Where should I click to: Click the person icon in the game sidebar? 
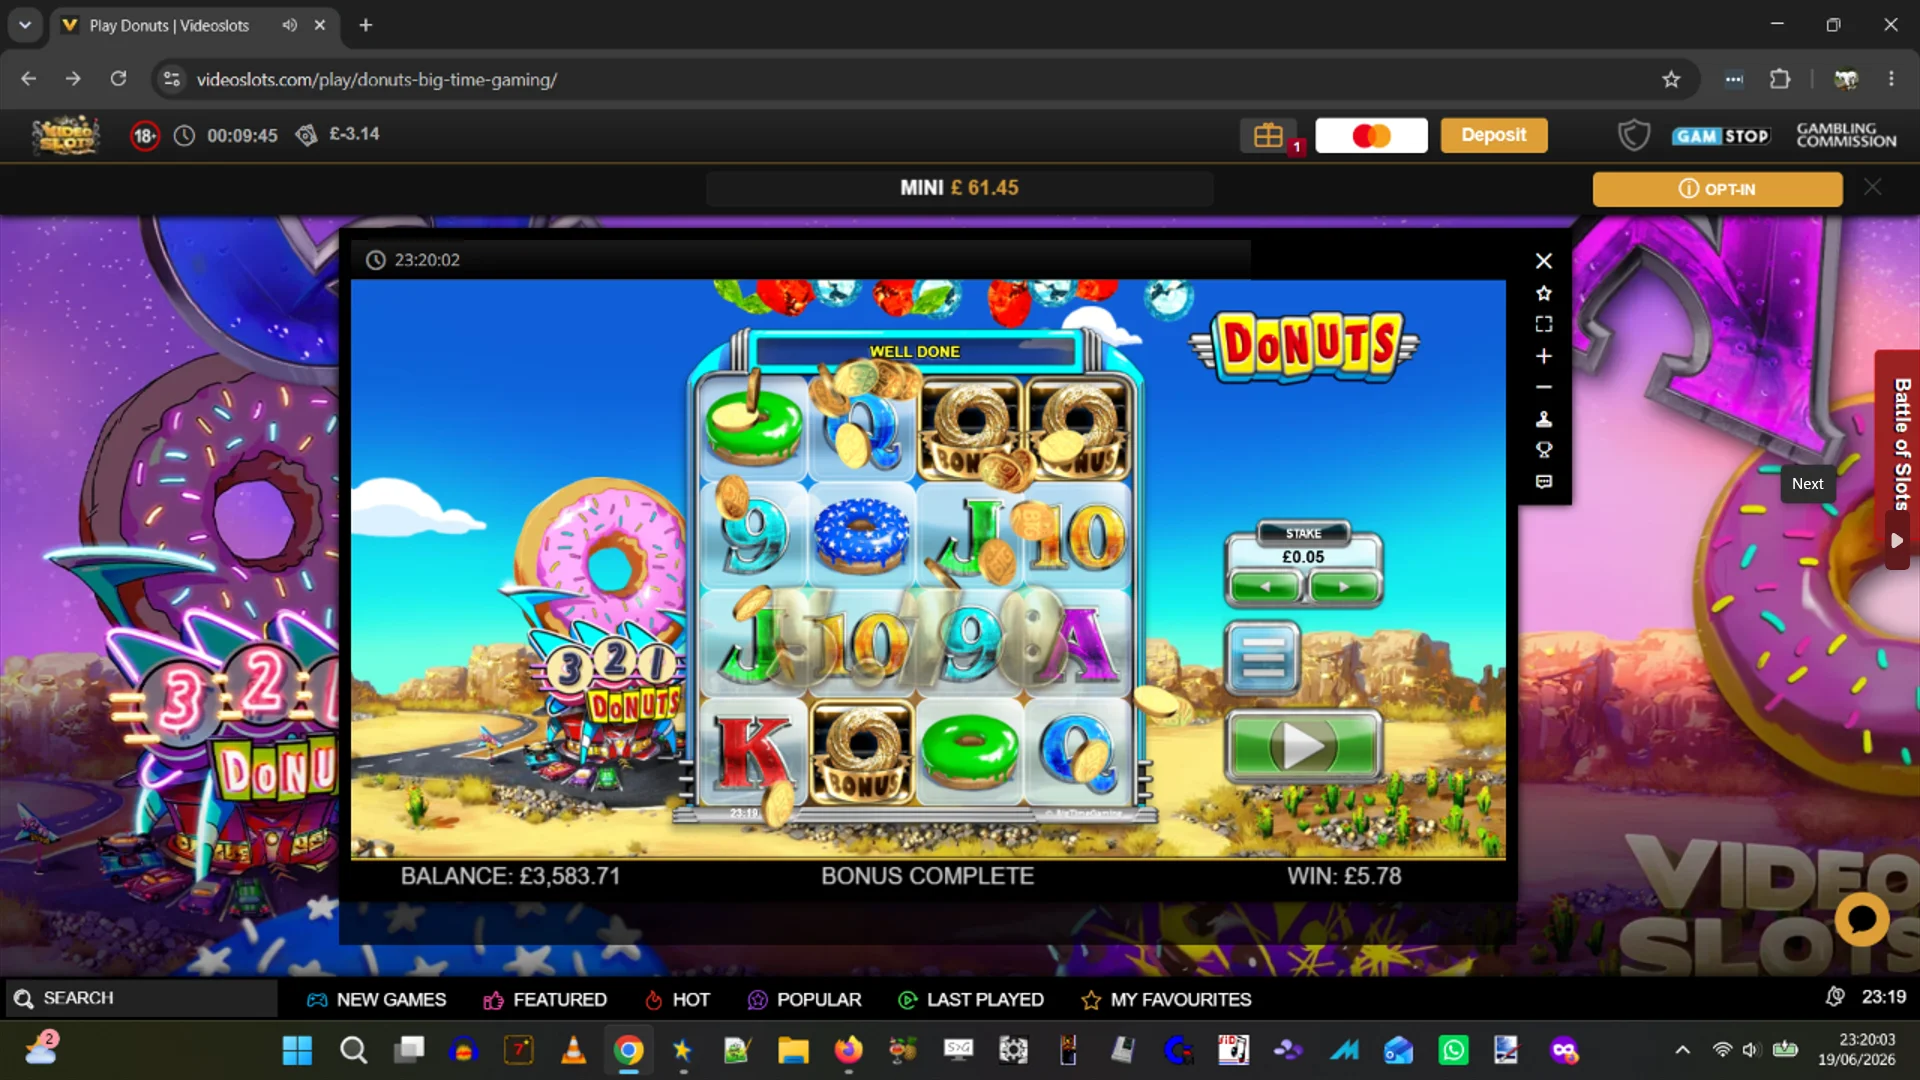point(1544,419)
